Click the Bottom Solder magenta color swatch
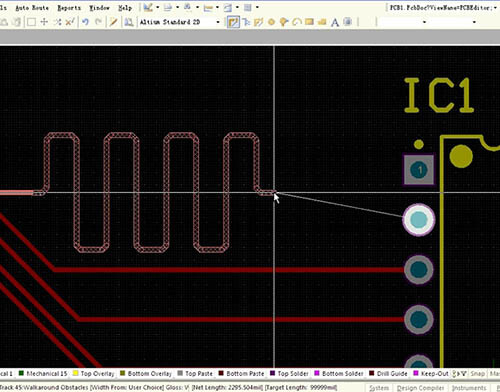The height and width of the screenshot is (392, 500). pyautogui.click(x=317, y=373)
